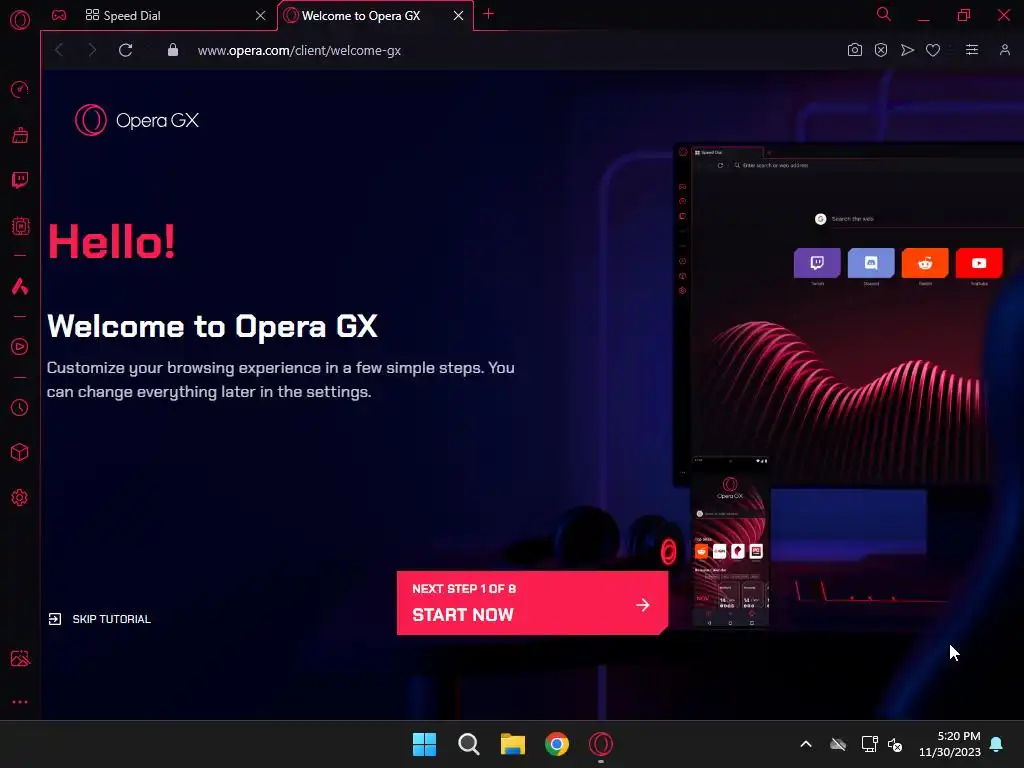This screenshot has width=1024, height=768.
Task: Open the Opera menu logo
Action: click(x=20, y=20)
